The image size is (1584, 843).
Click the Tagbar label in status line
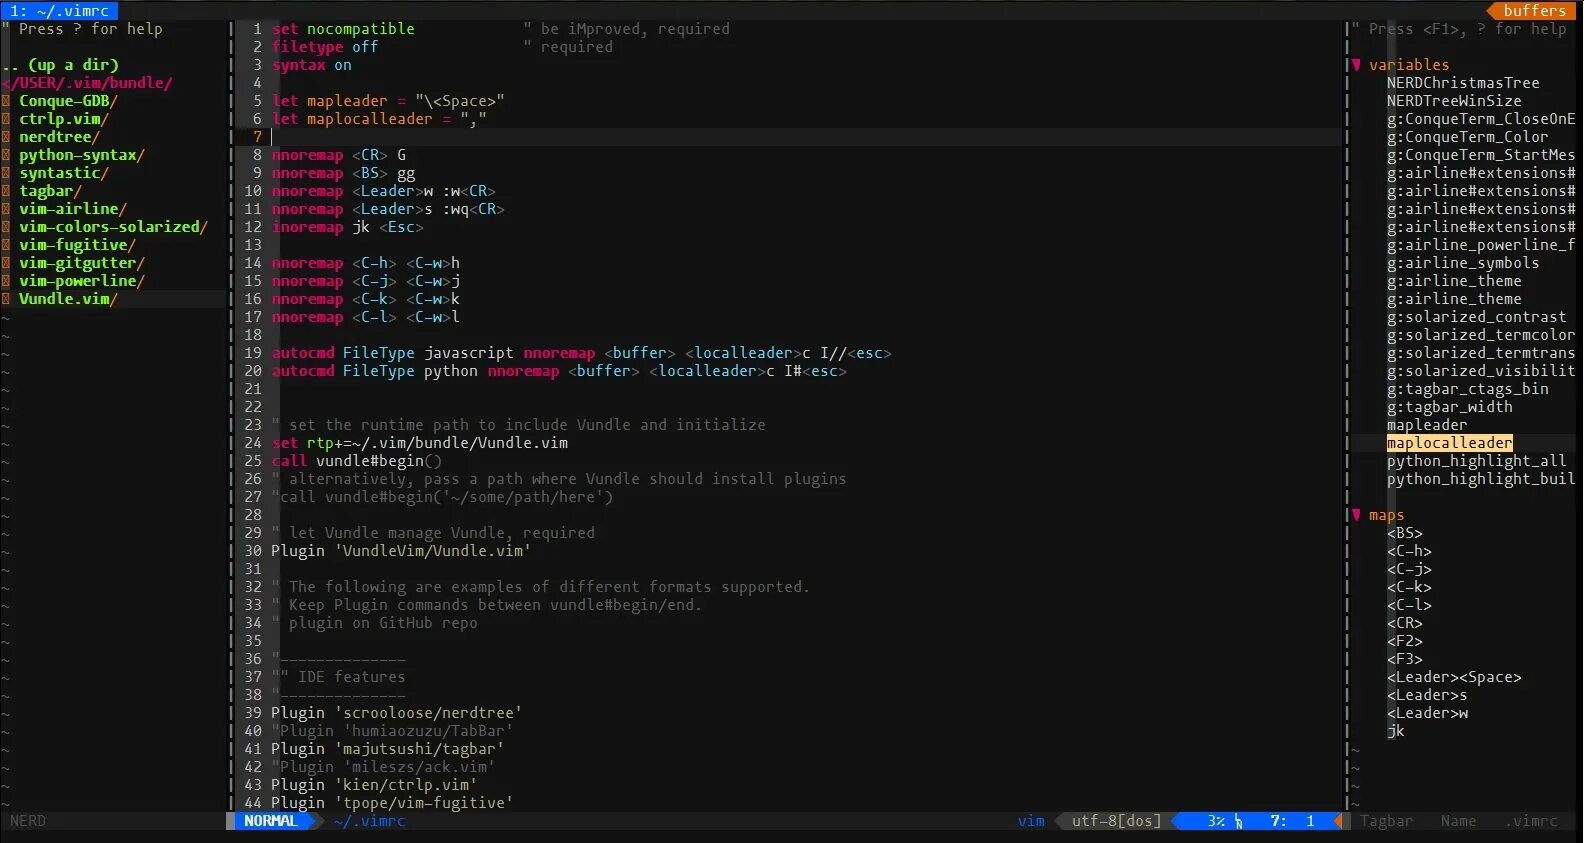1386,821
